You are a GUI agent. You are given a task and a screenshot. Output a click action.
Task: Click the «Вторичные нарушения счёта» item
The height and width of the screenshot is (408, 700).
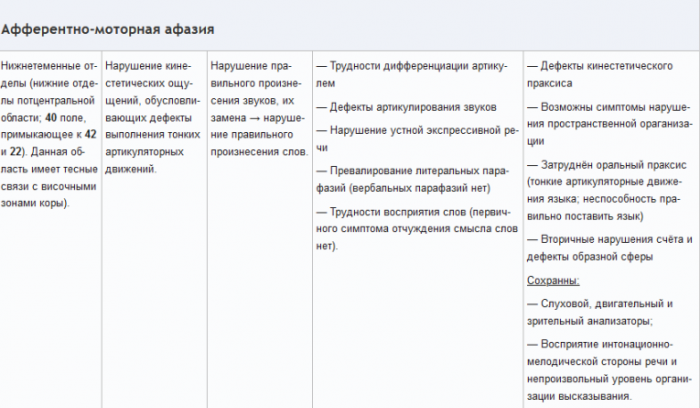tap(608, 238)
